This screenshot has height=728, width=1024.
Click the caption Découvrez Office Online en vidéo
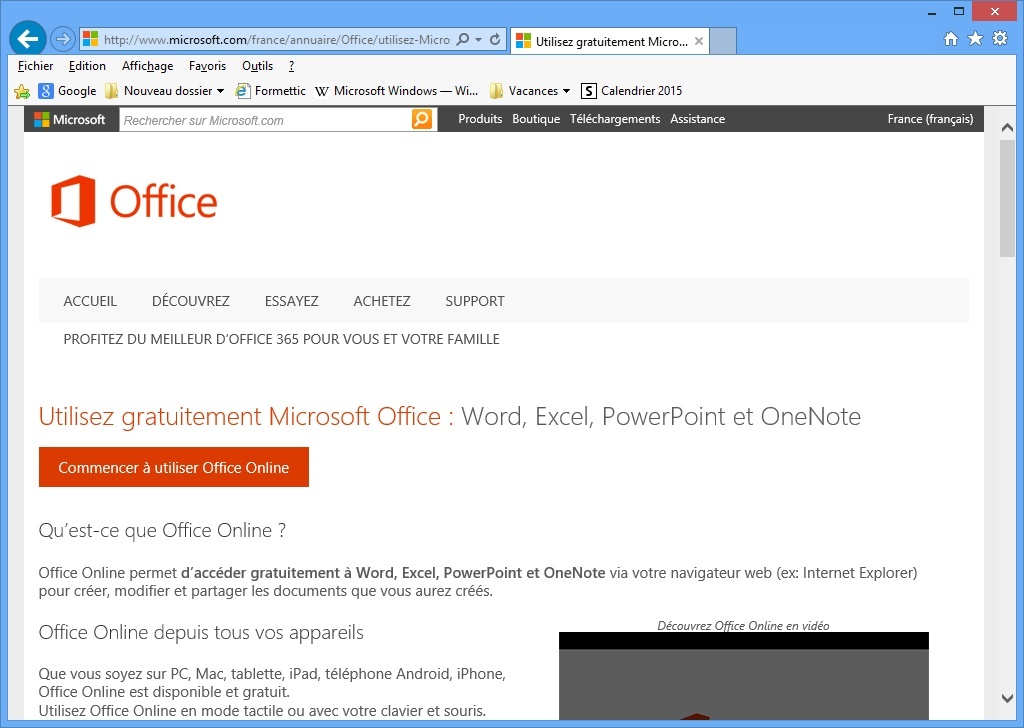pos(743,625)
